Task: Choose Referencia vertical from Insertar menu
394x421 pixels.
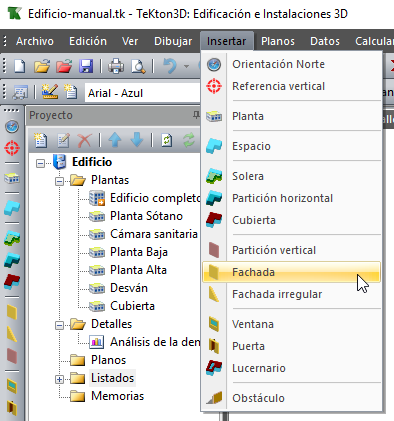Action: (292, 86)
